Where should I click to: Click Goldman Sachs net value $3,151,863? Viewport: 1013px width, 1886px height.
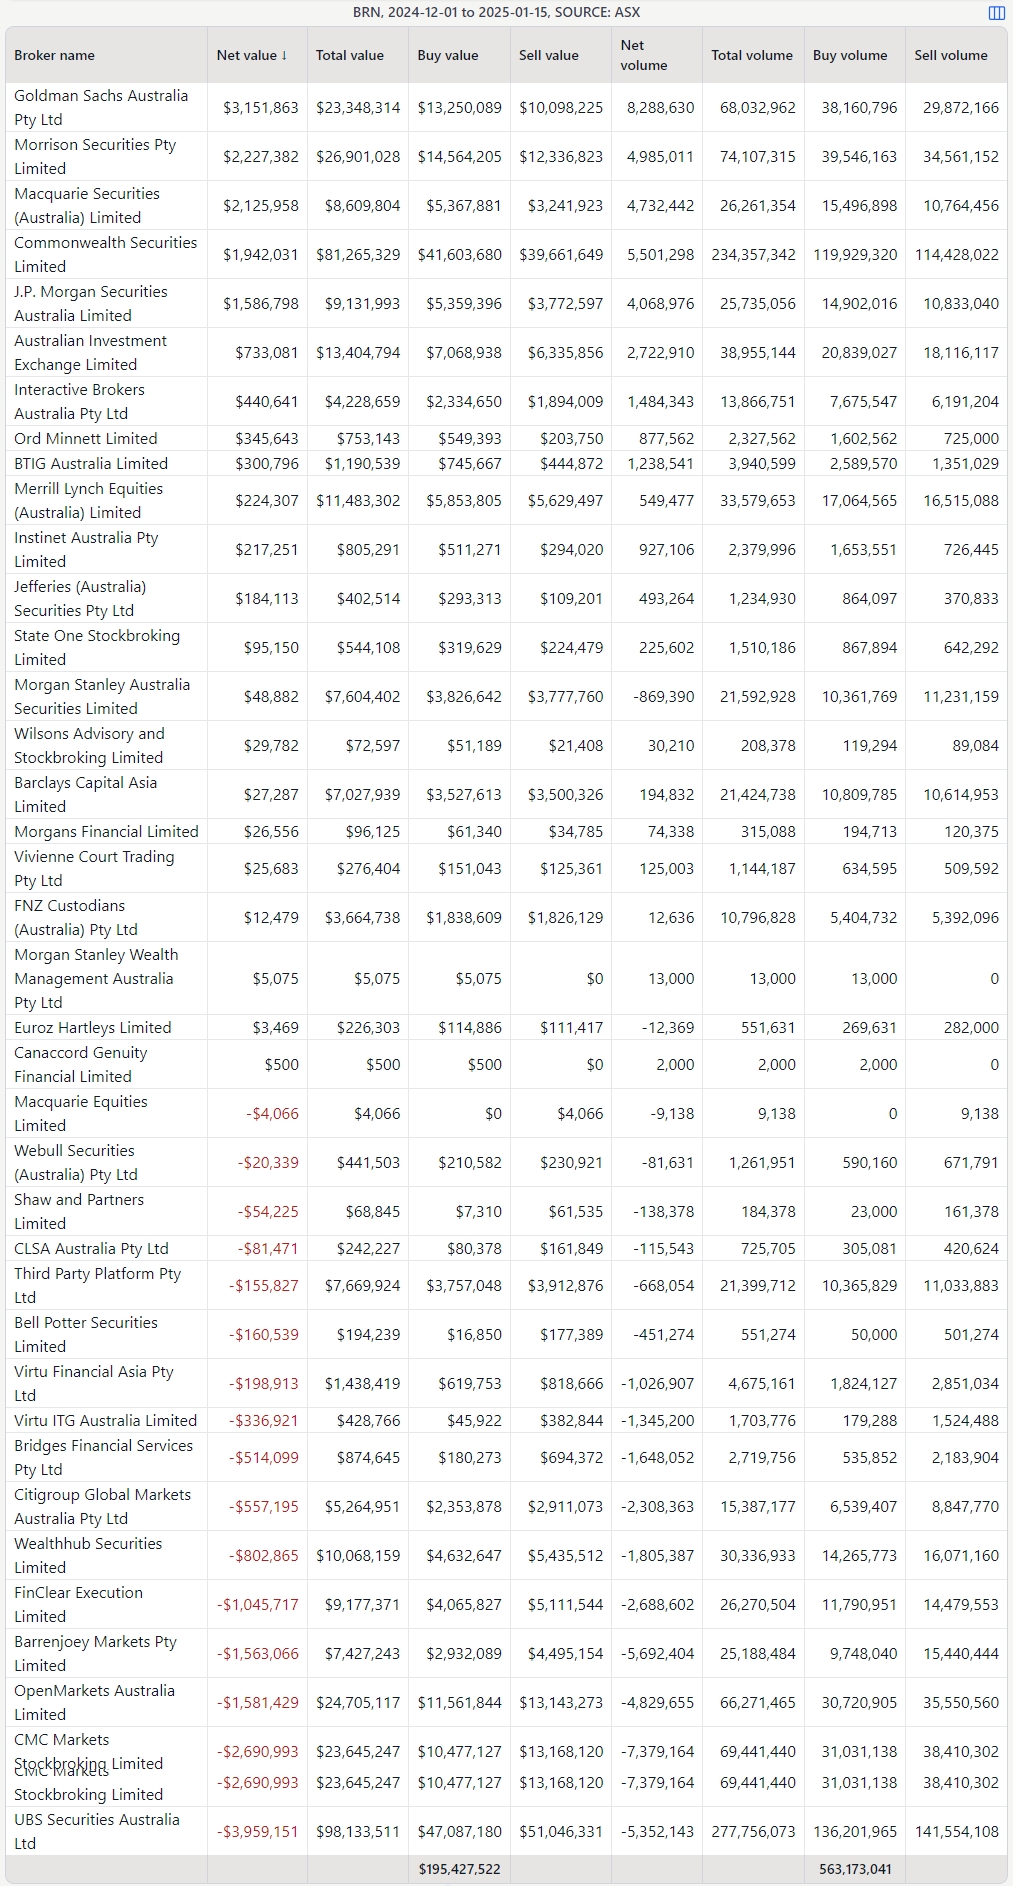pyautogui.click(x=260, y=107)
